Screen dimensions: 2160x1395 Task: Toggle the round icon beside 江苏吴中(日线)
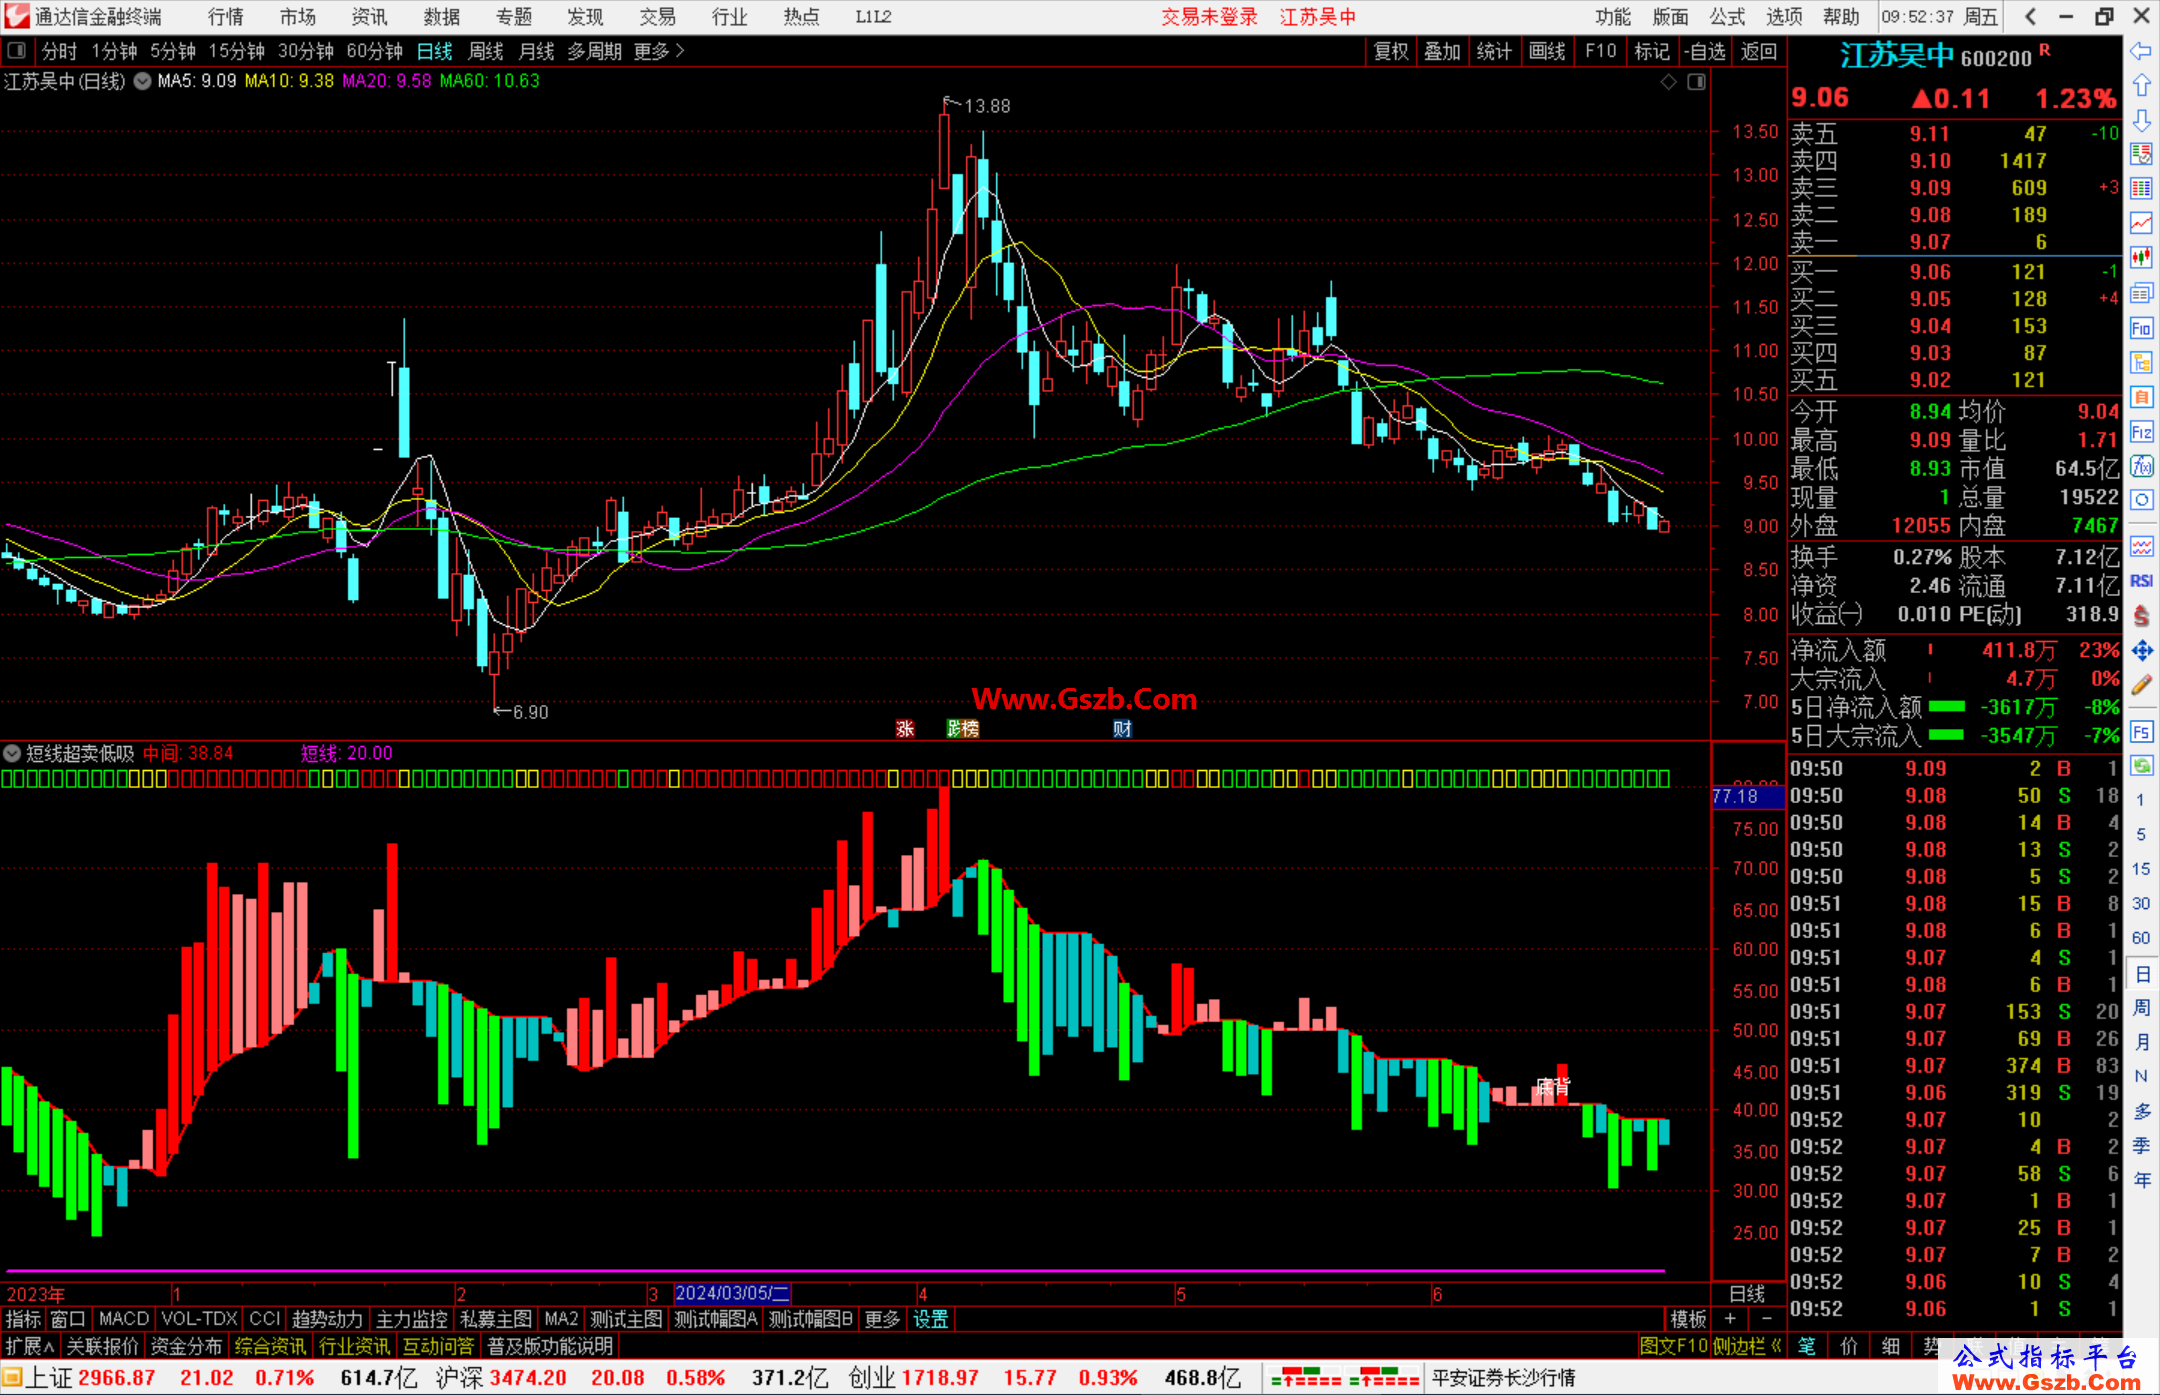point(143,81)
